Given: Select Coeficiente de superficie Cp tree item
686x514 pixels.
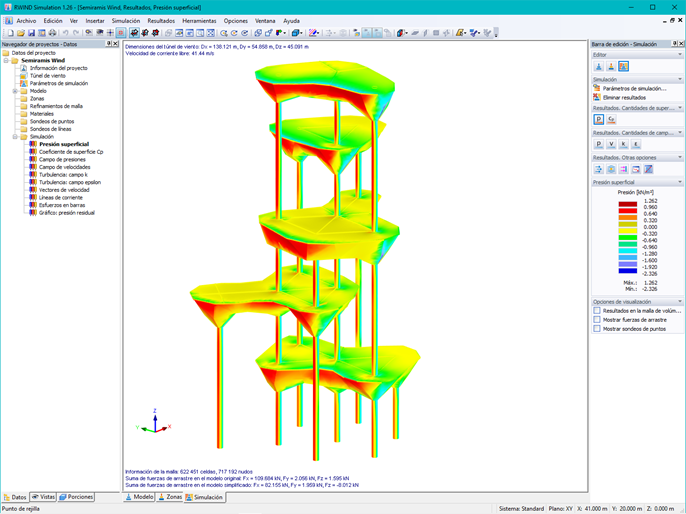Looking at the screenshot, I should 71,152.
